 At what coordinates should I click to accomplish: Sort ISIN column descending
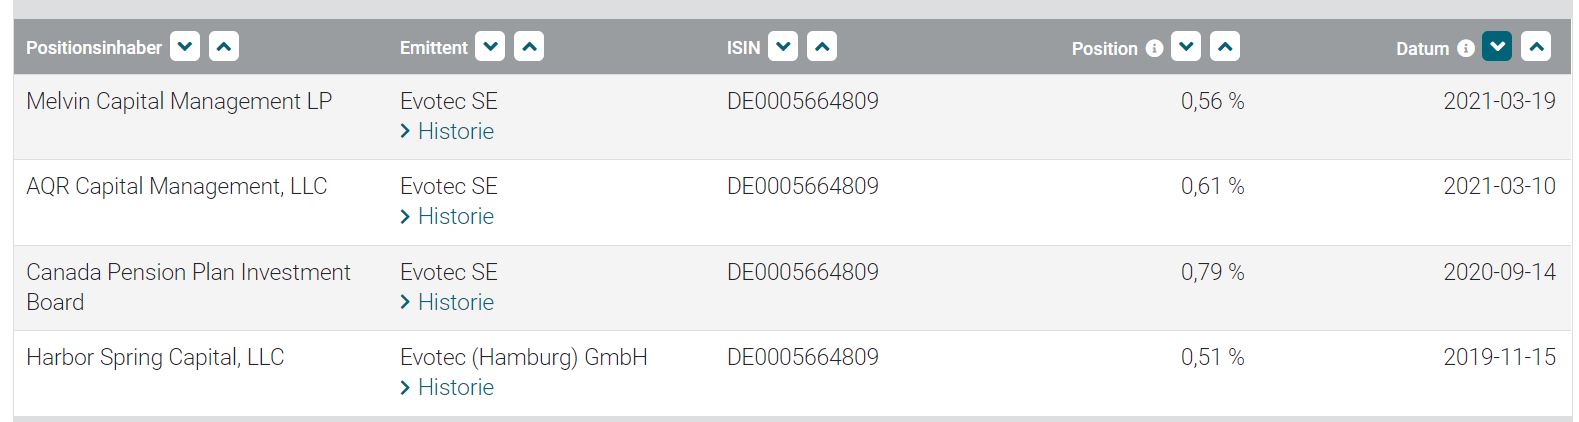click(783, 47)
